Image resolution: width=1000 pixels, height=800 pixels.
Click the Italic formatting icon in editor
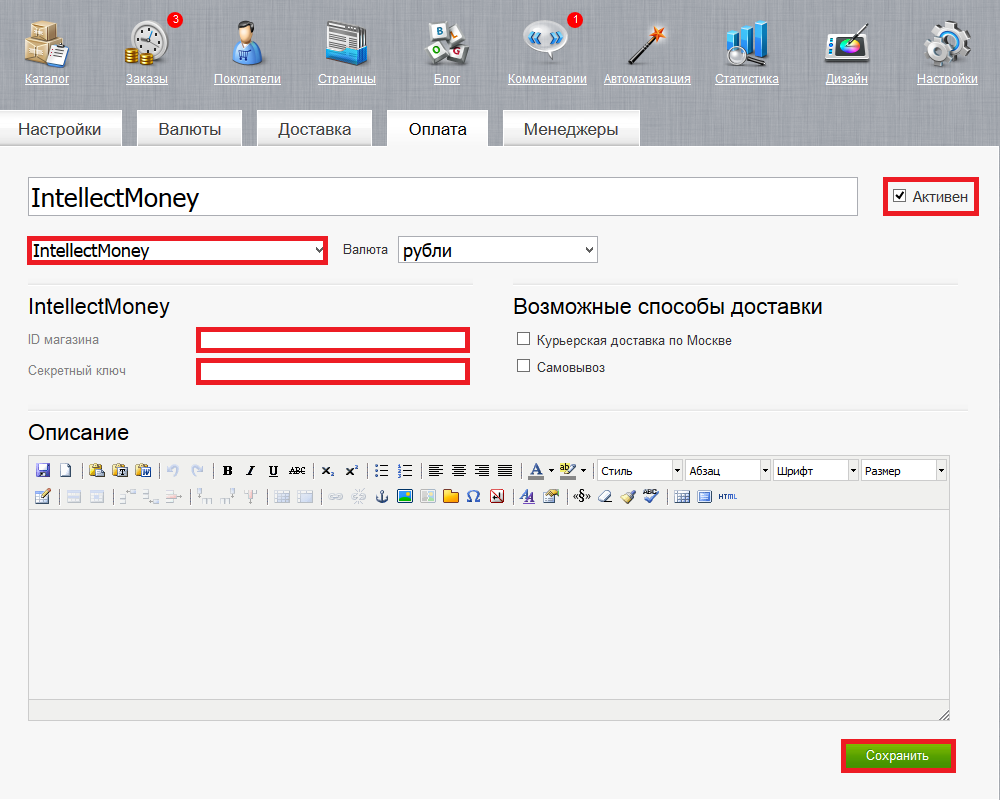250,470
